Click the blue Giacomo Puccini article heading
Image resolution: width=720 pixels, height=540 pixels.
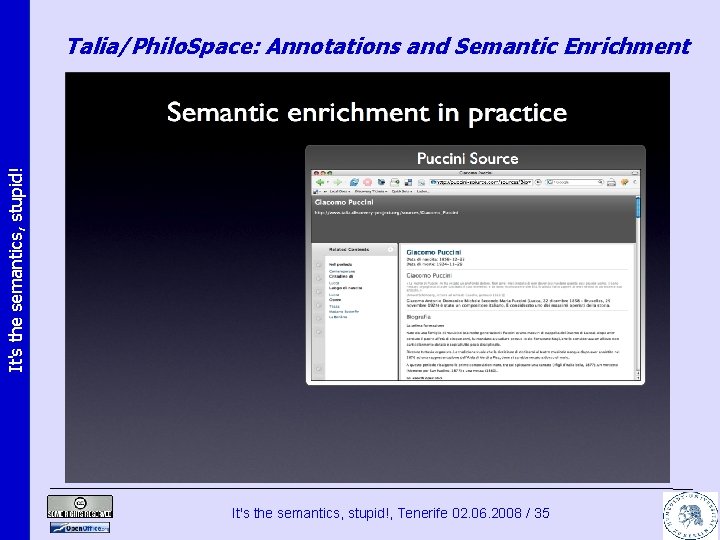click(x=433, y=252)
